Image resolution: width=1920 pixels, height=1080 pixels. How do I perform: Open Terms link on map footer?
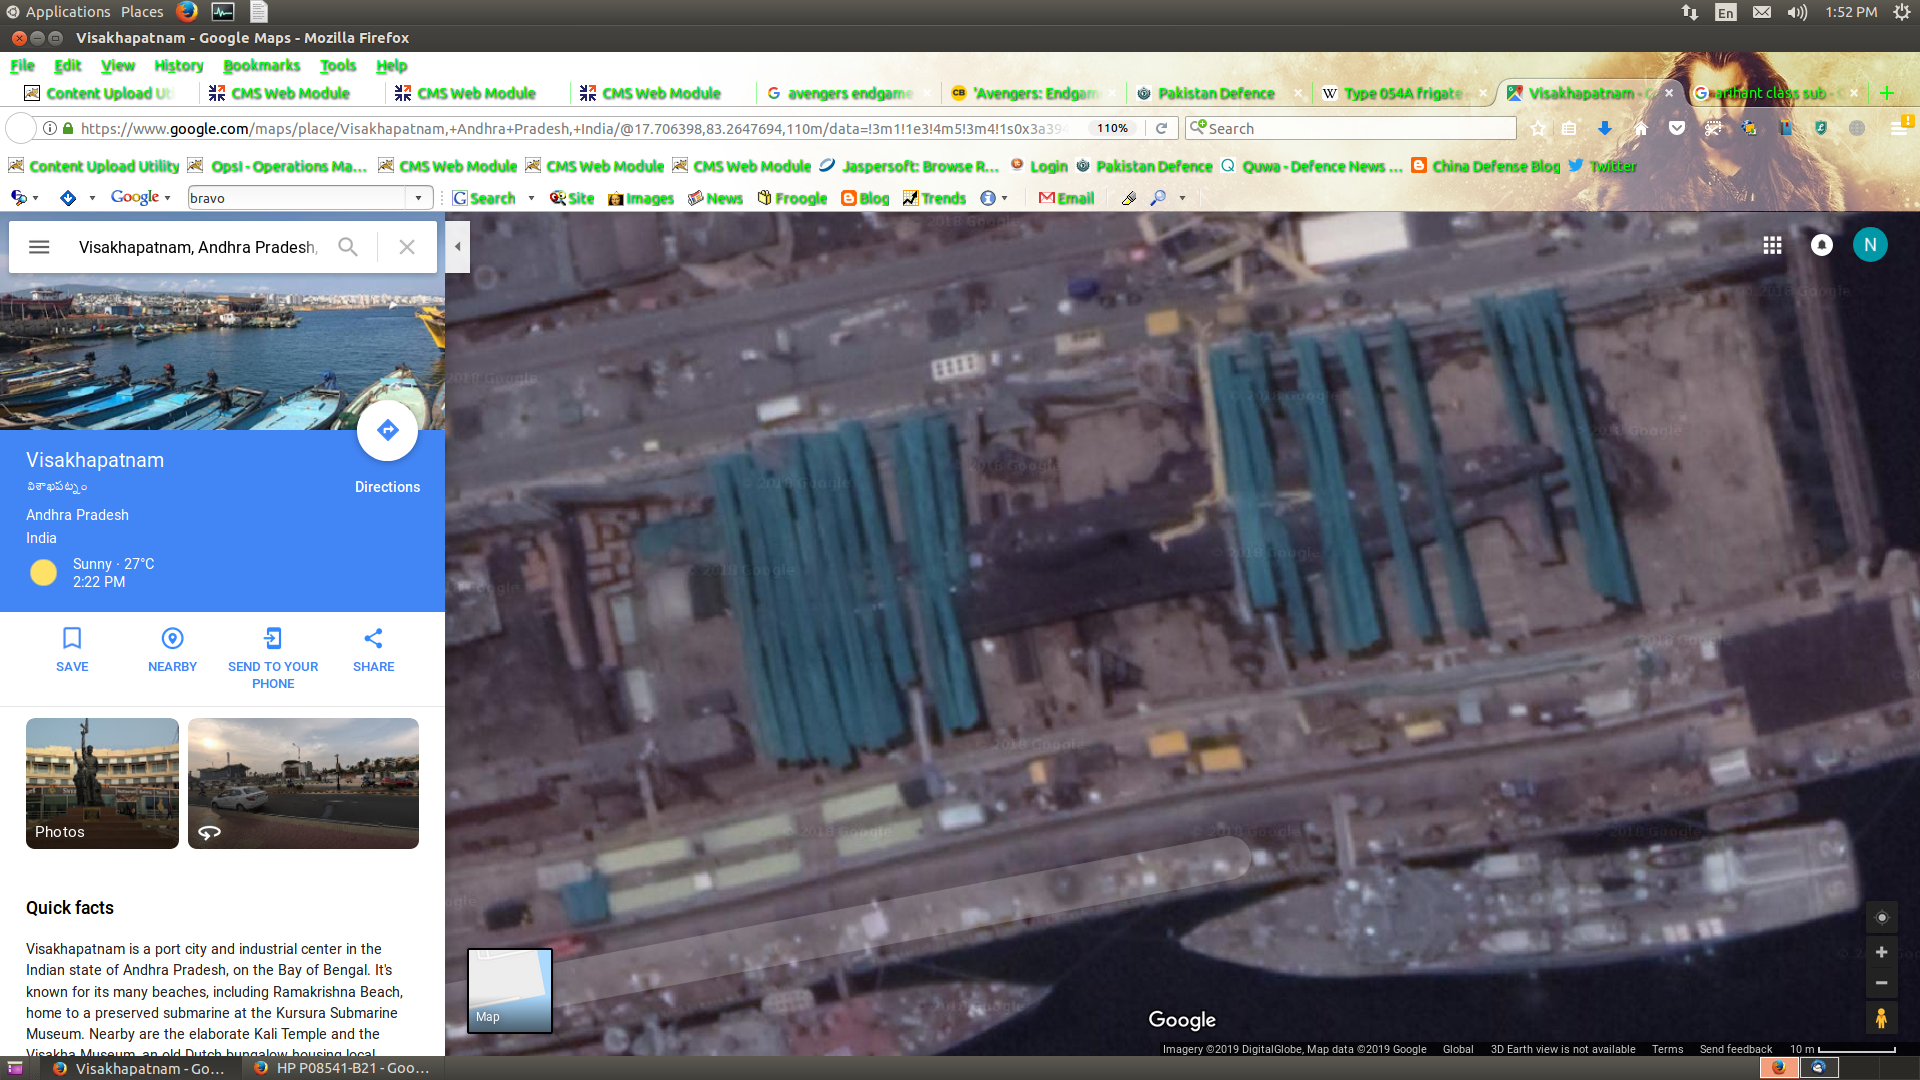tap(1667, 1049)
